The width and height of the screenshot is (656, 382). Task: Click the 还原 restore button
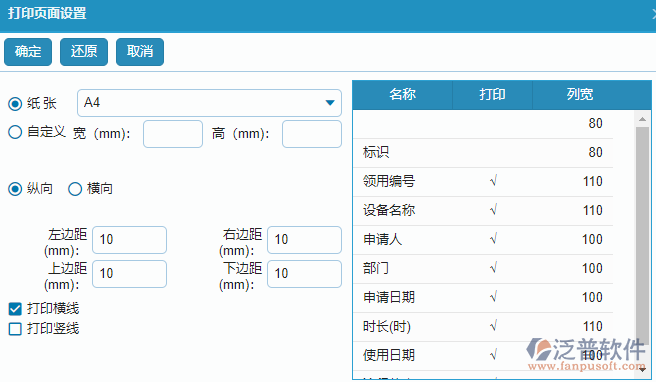(84, 52)
